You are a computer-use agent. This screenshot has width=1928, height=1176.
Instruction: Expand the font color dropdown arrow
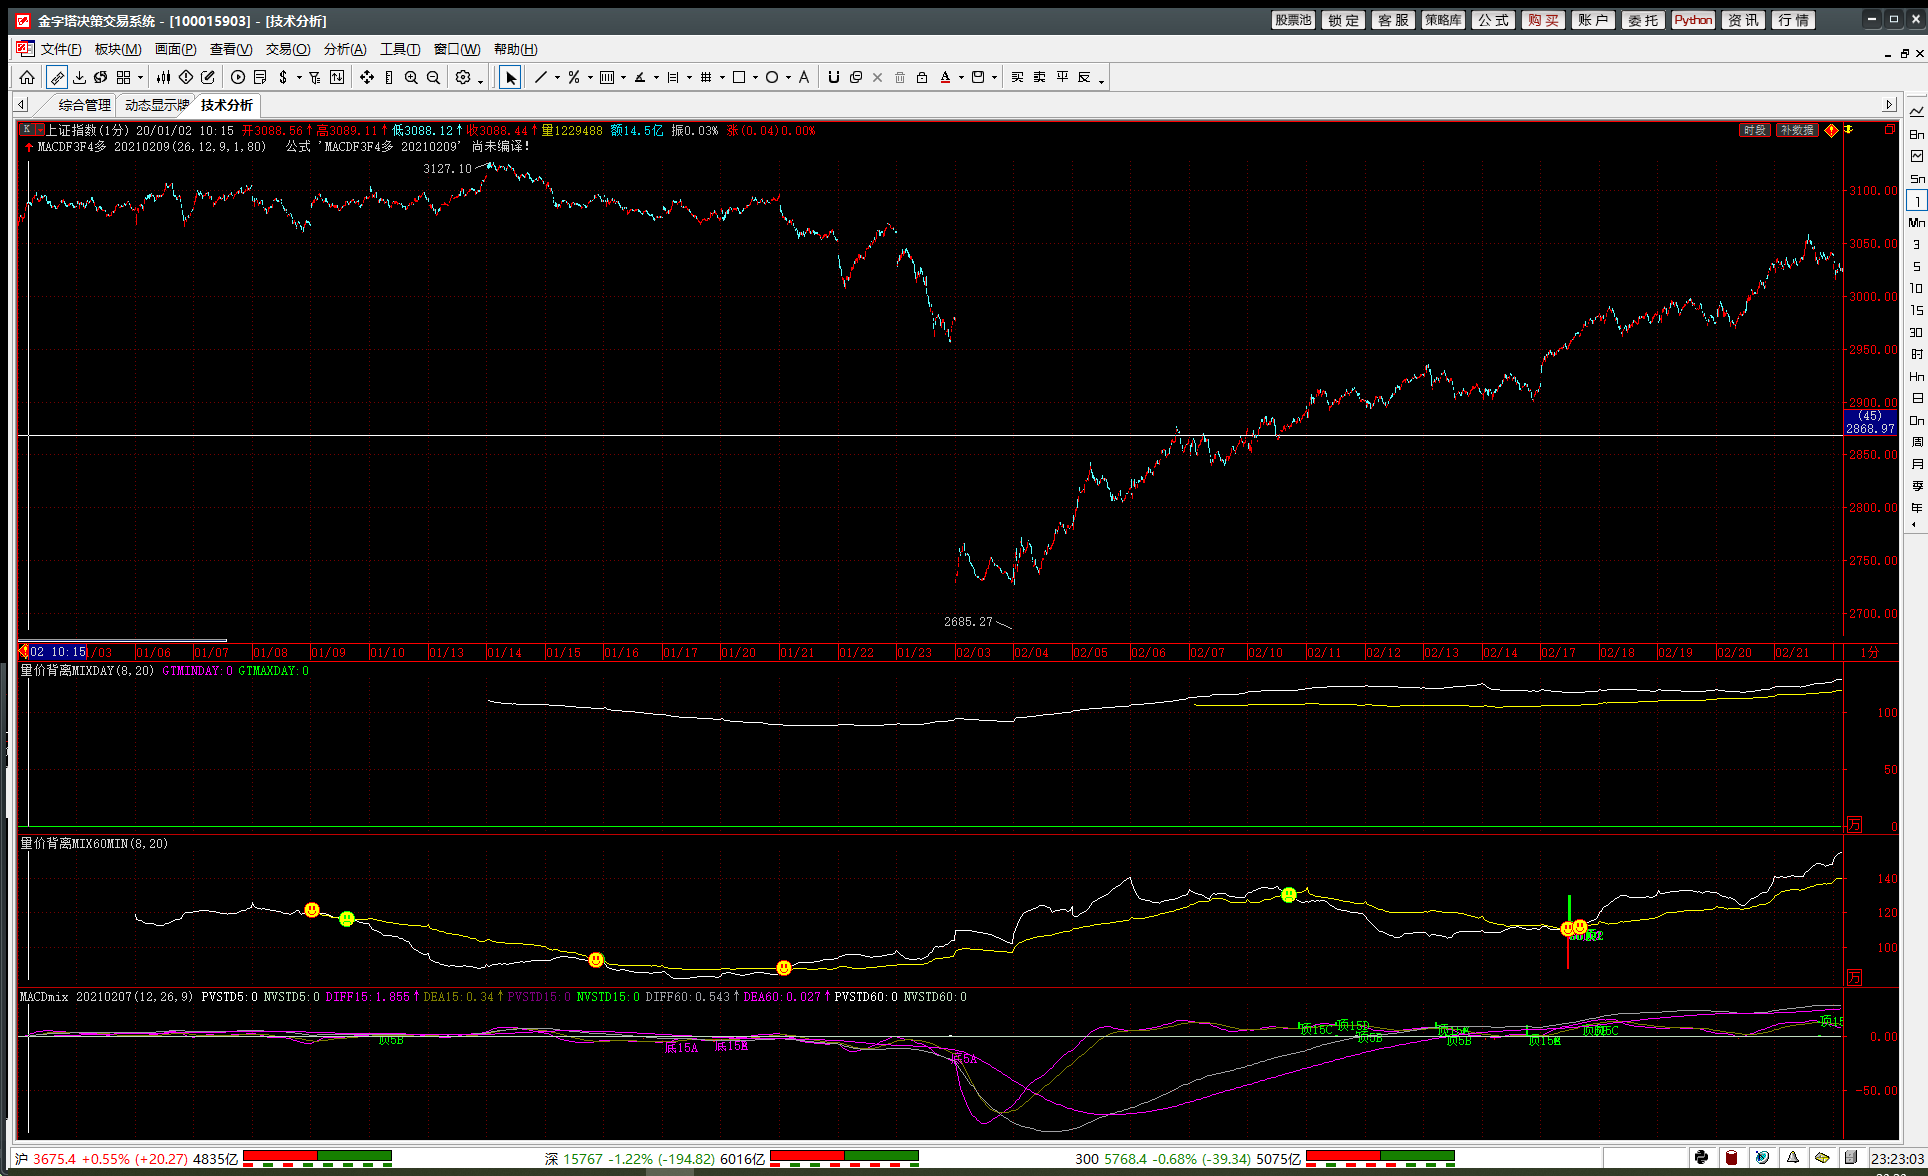pos(961,78)
